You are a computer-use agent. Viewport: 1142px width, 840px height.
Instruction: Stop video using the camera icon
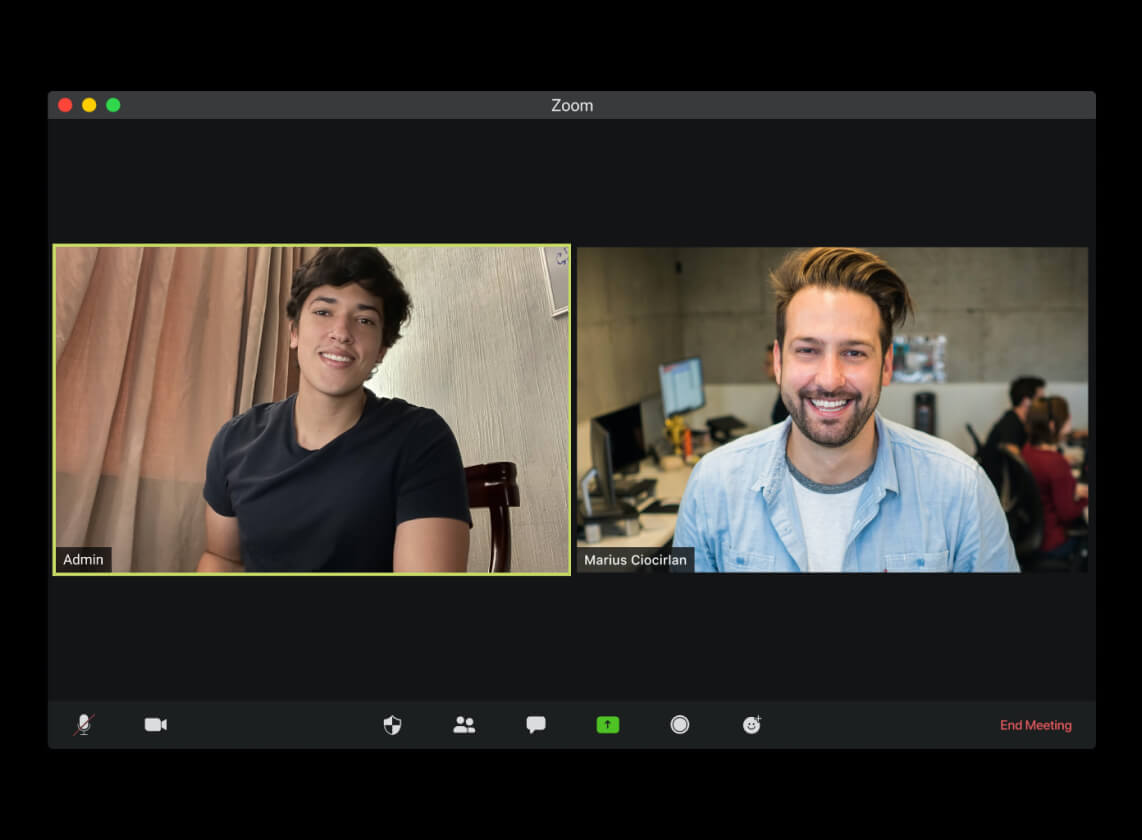point(156,724)
